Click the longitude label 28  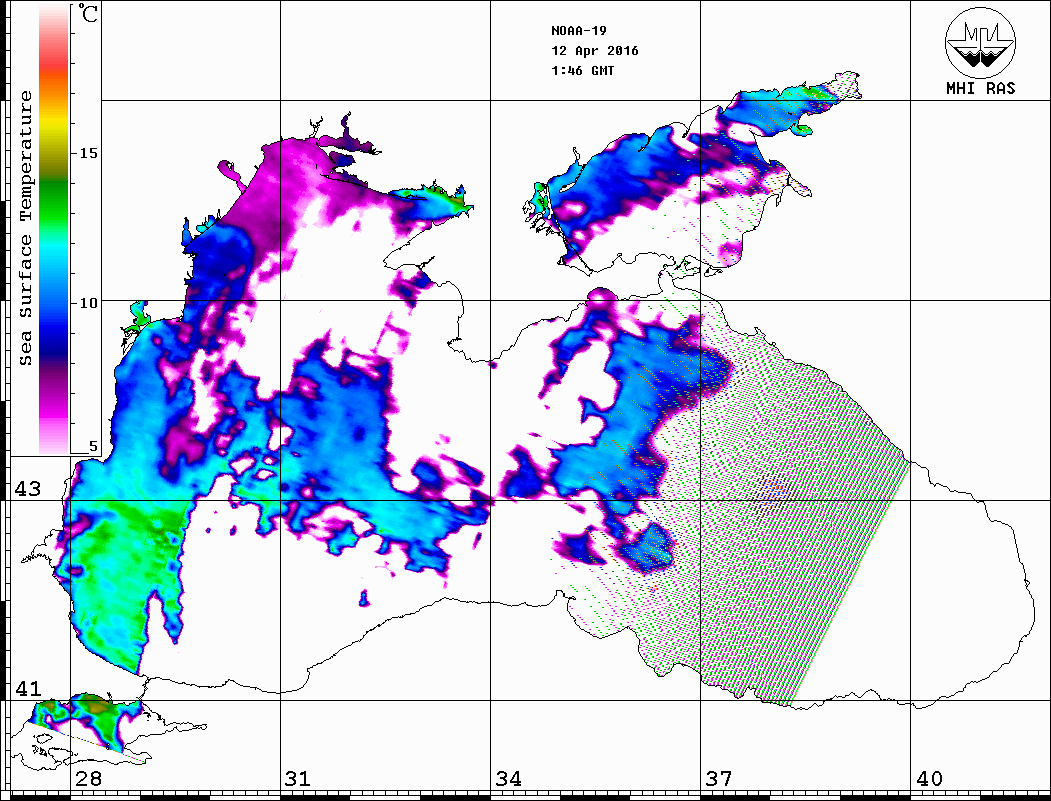pos(88,779)
